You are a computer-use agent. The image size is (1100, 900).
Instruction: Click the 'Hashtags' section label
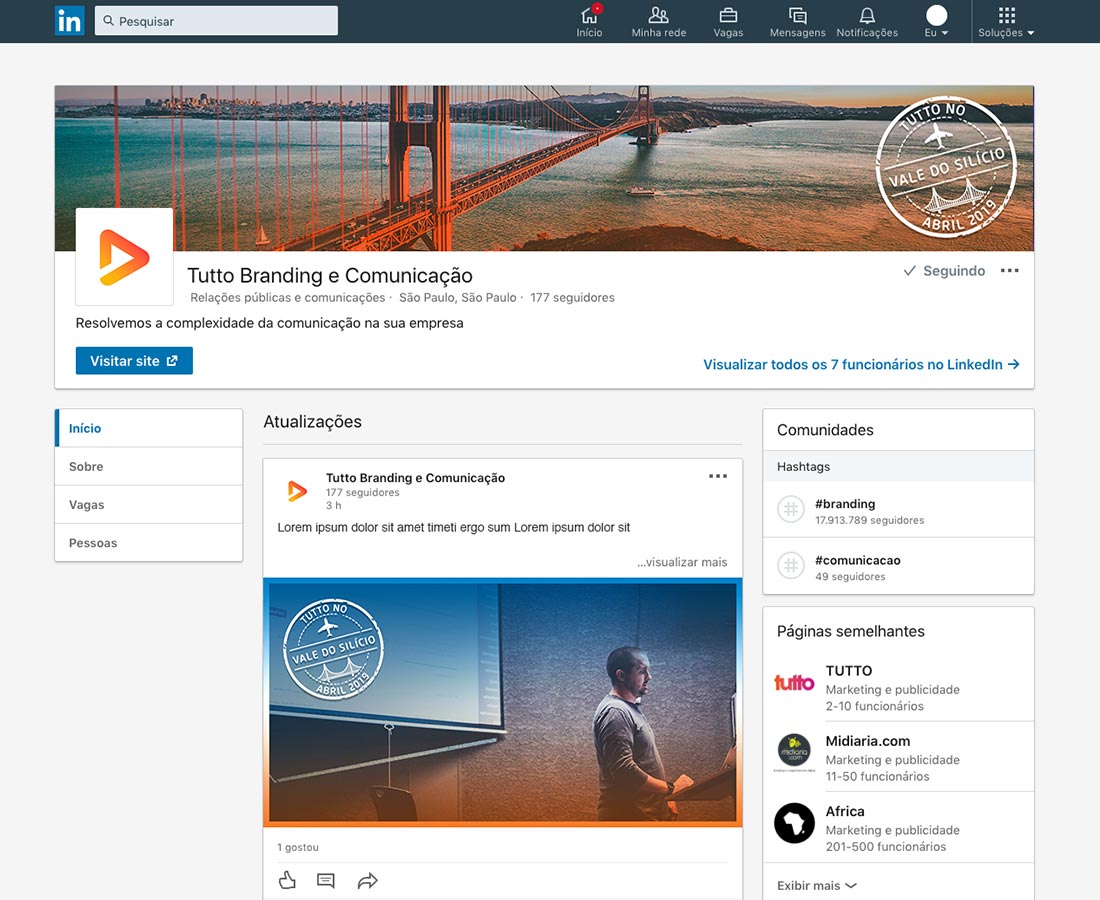pos(803,466)
